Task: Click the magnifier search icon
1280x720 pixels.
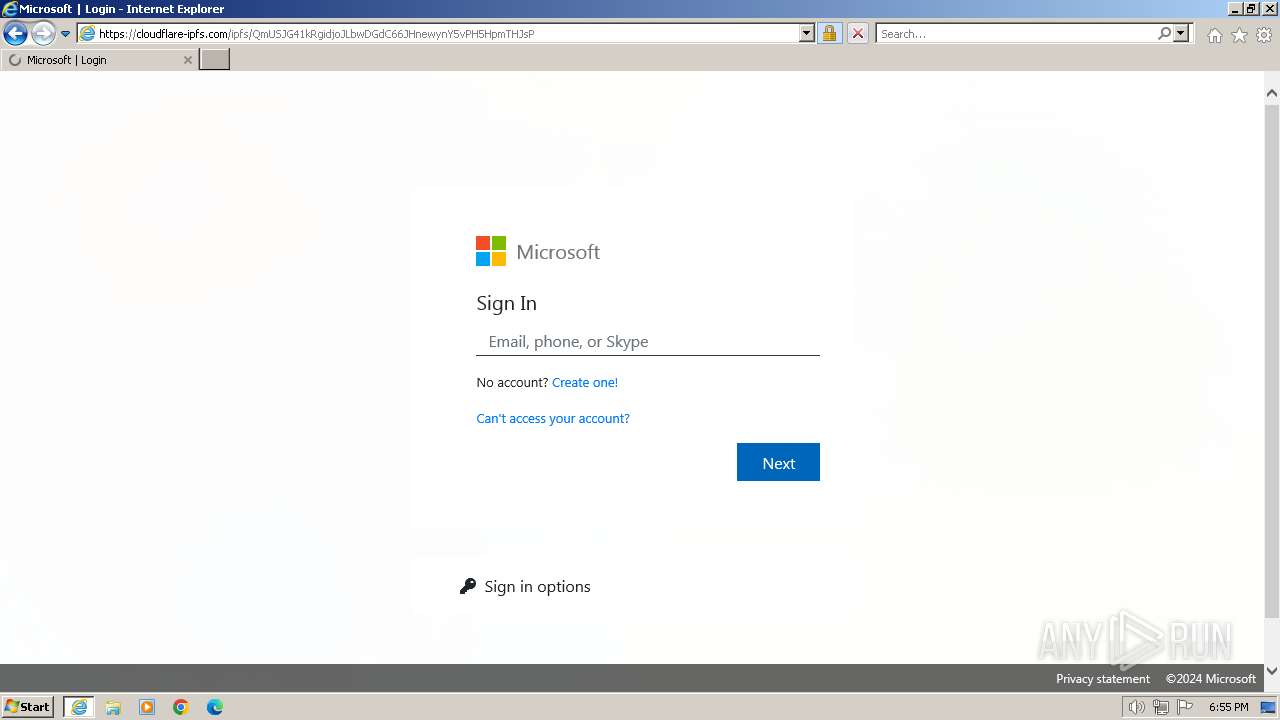Action: (x=1164, y=33)
